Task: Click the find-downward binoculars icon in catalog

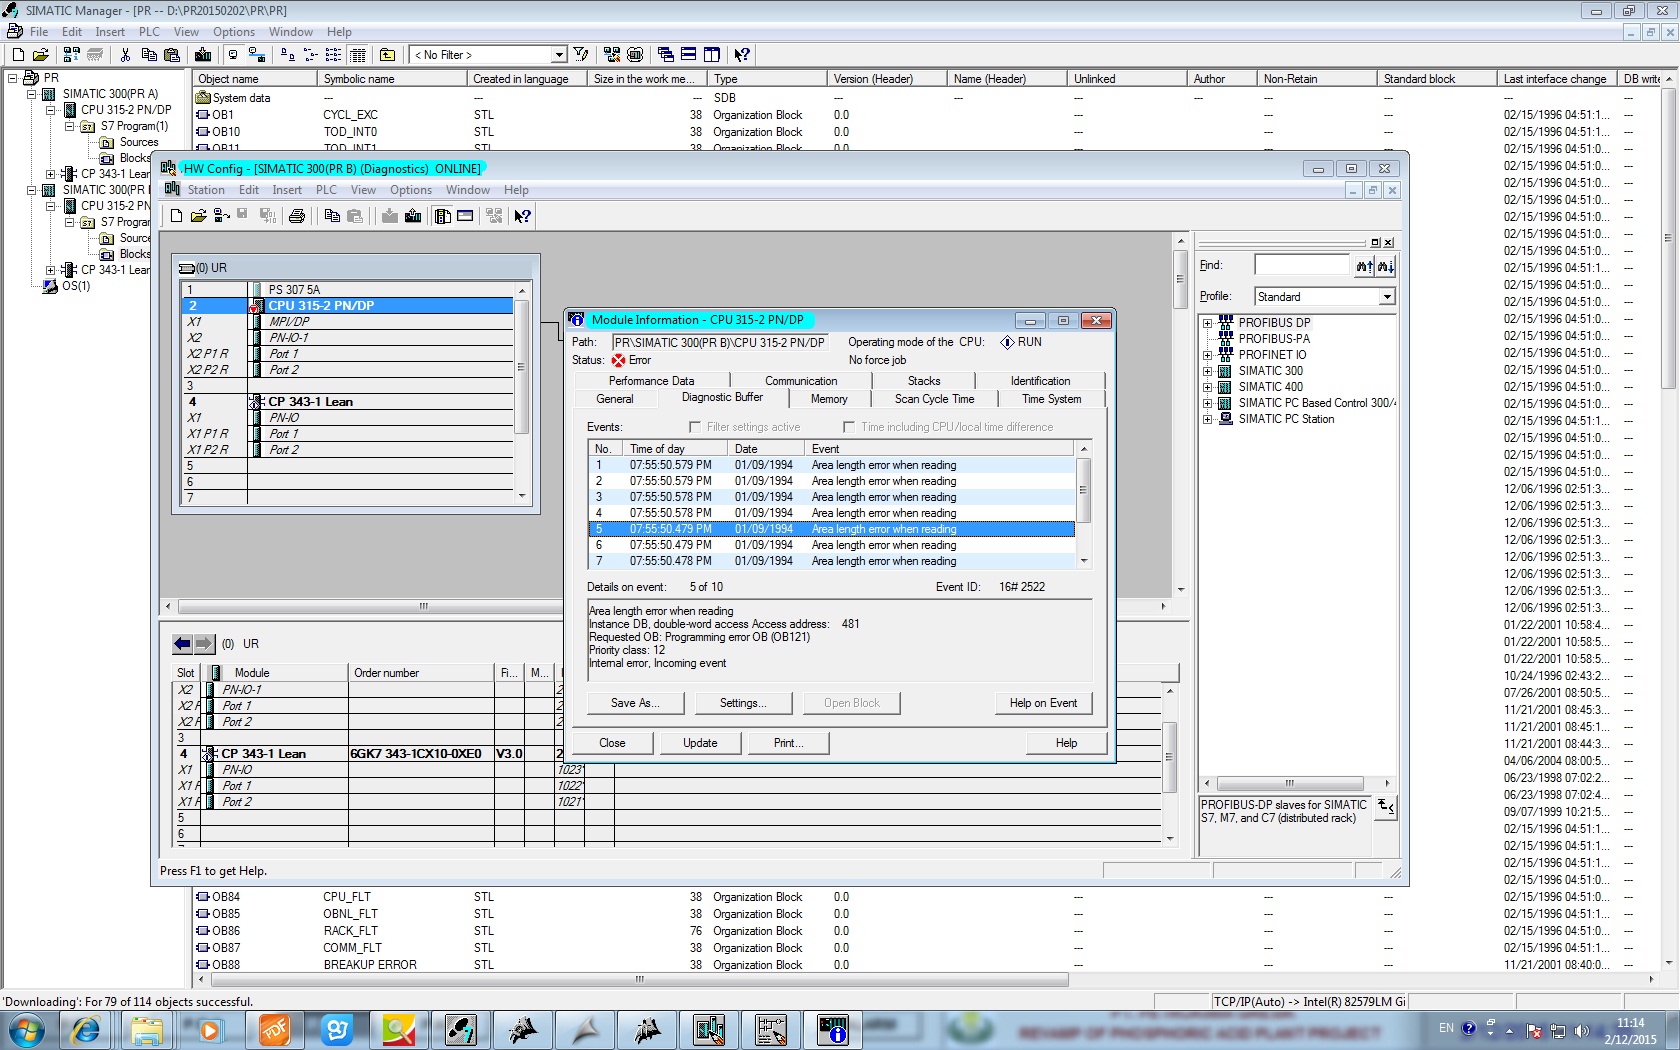Action: point(1385,266)
